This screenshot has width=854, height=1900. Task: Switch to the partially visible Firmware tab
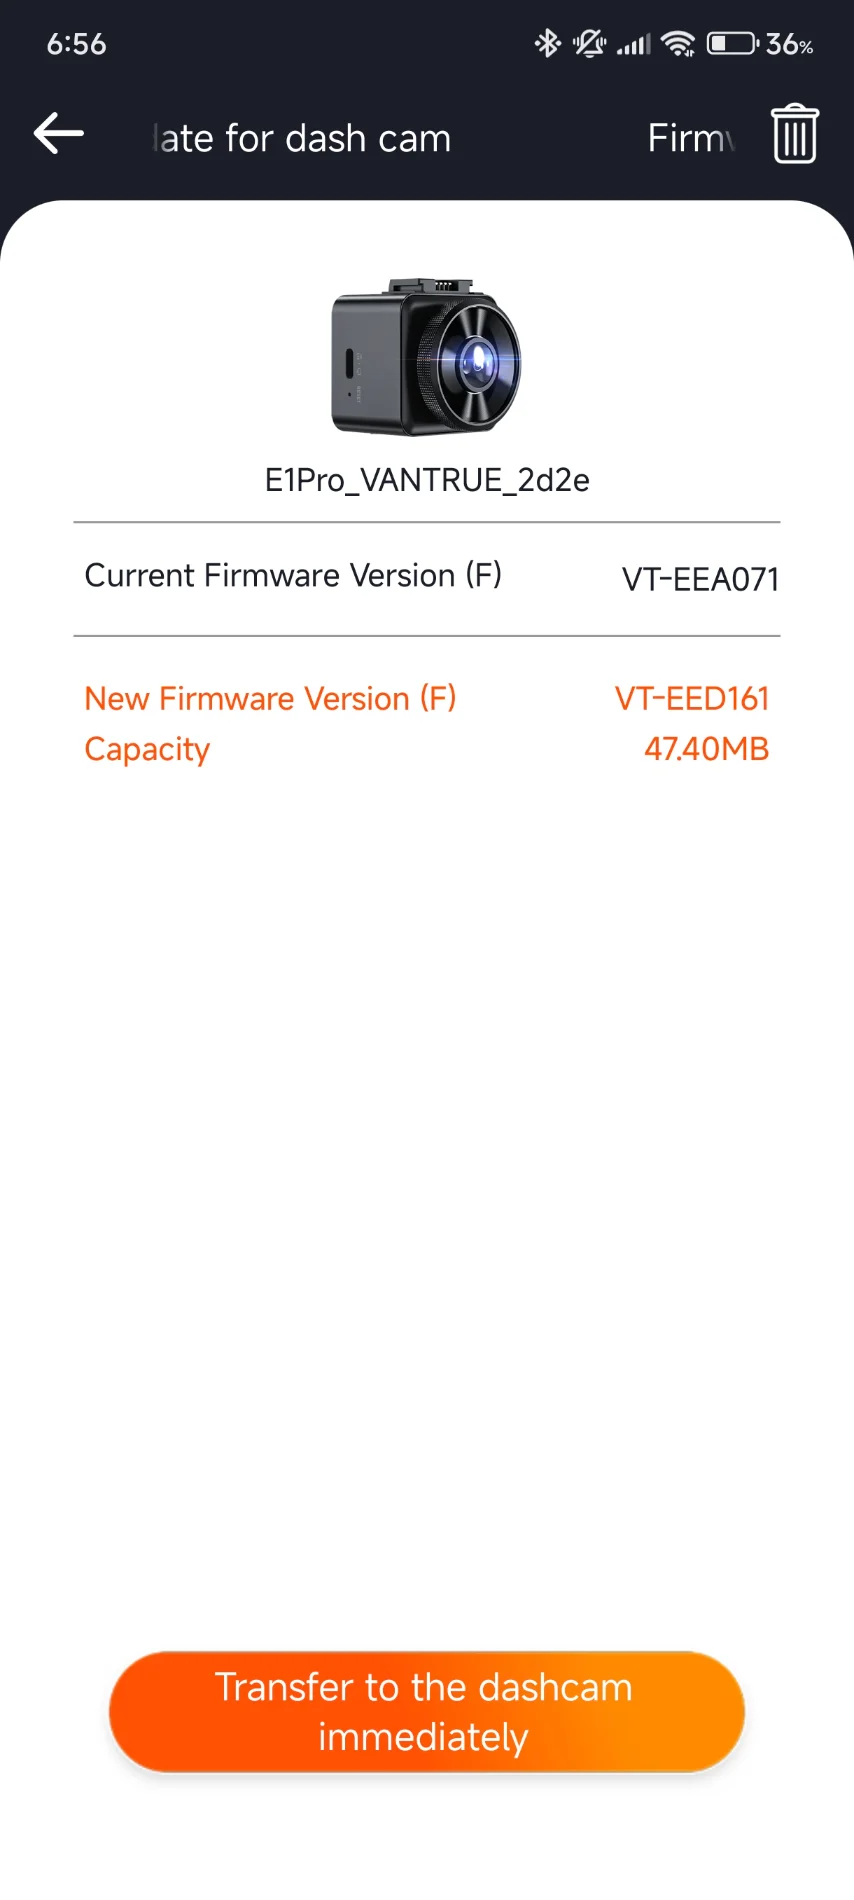(691, 138)
